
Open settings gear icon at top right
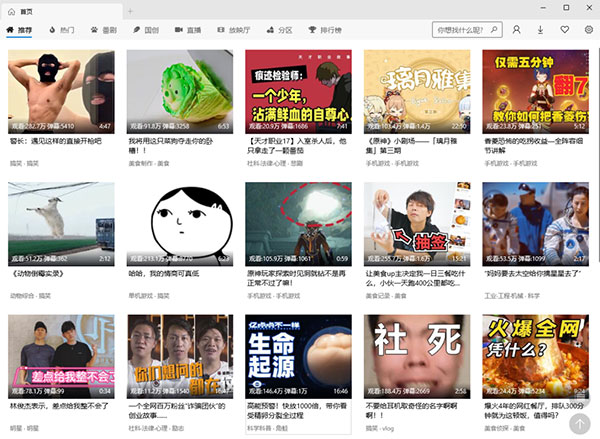(x=589, y=31)
